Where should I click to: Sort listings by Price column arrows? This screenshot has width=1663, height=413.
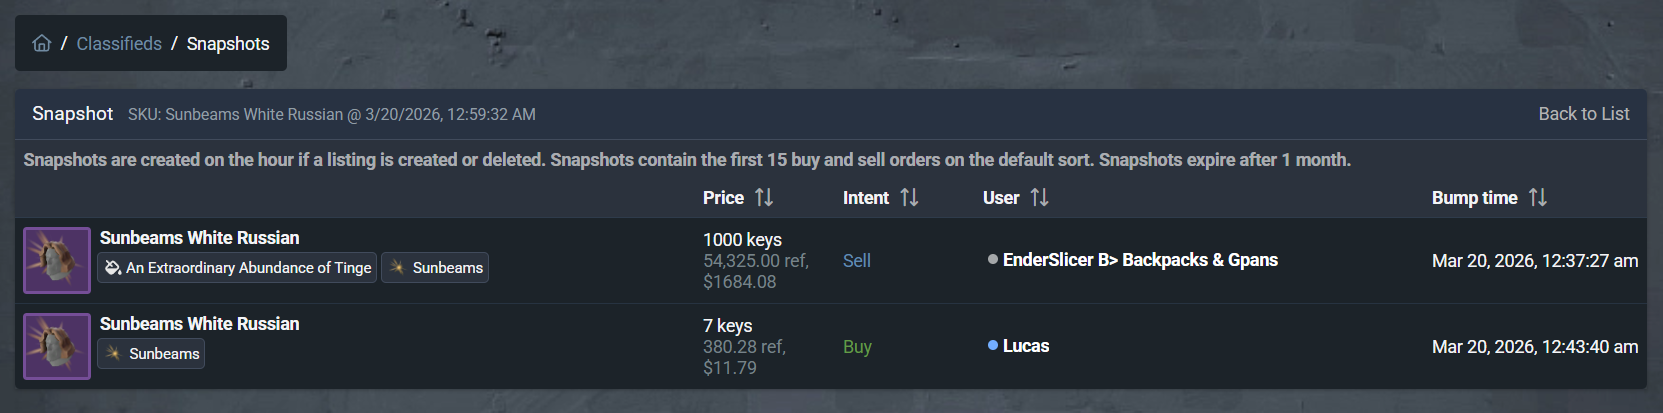pos(764,198)
